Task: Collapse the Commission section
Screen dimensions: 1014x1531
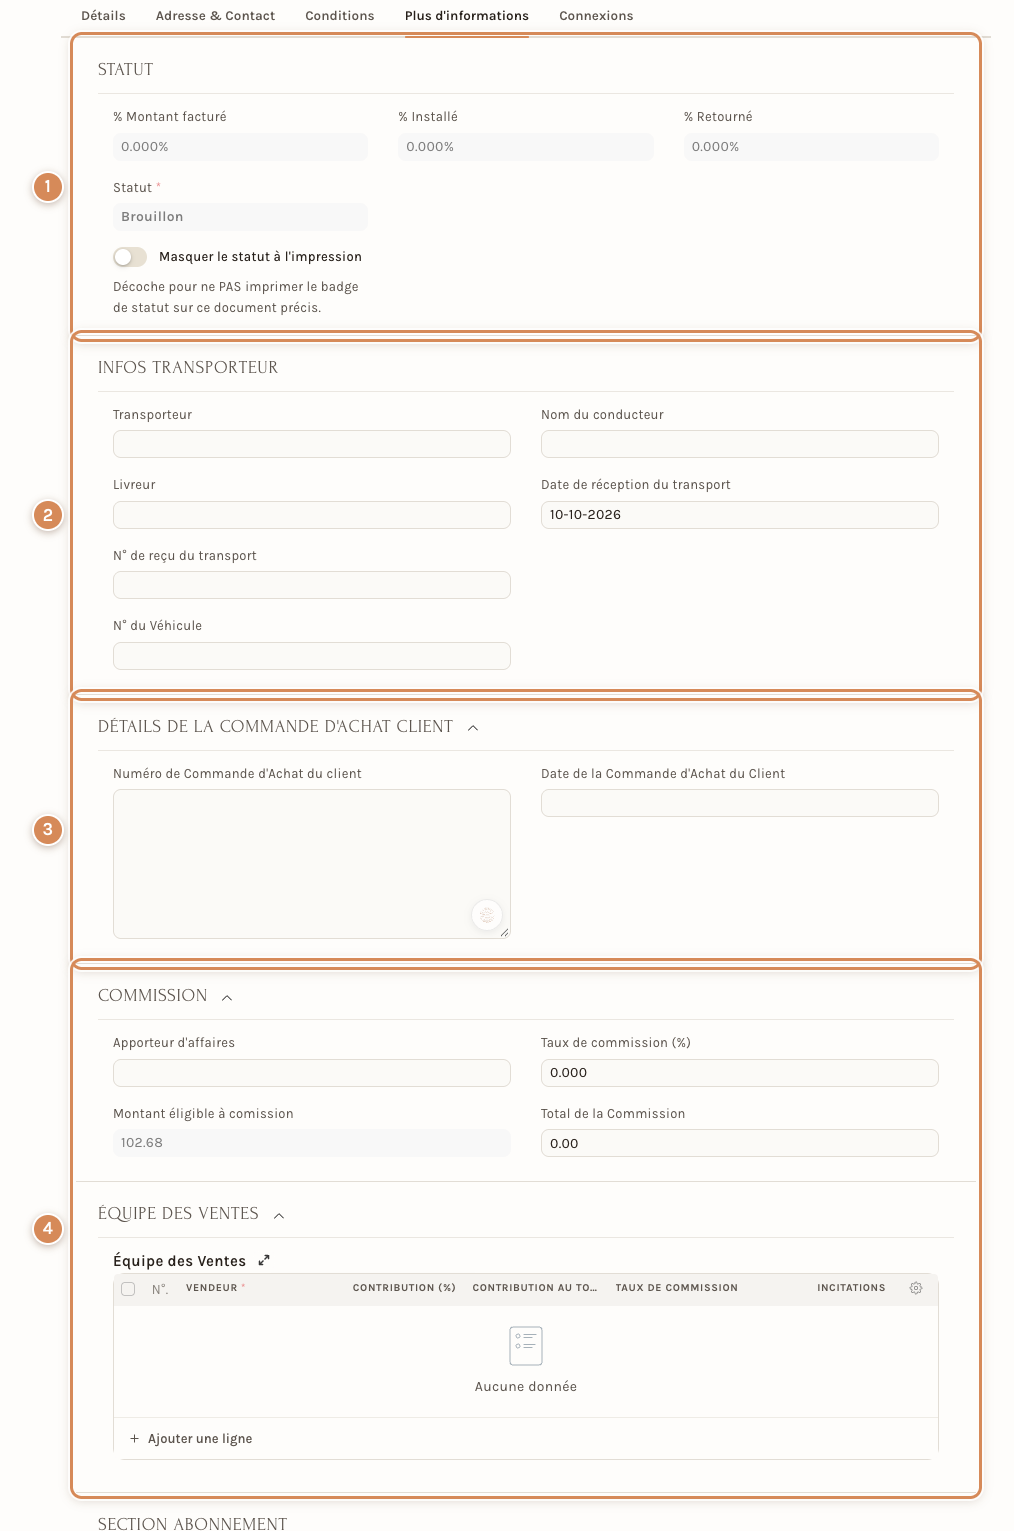Action: pyautogui.click(x=227, y=997)
